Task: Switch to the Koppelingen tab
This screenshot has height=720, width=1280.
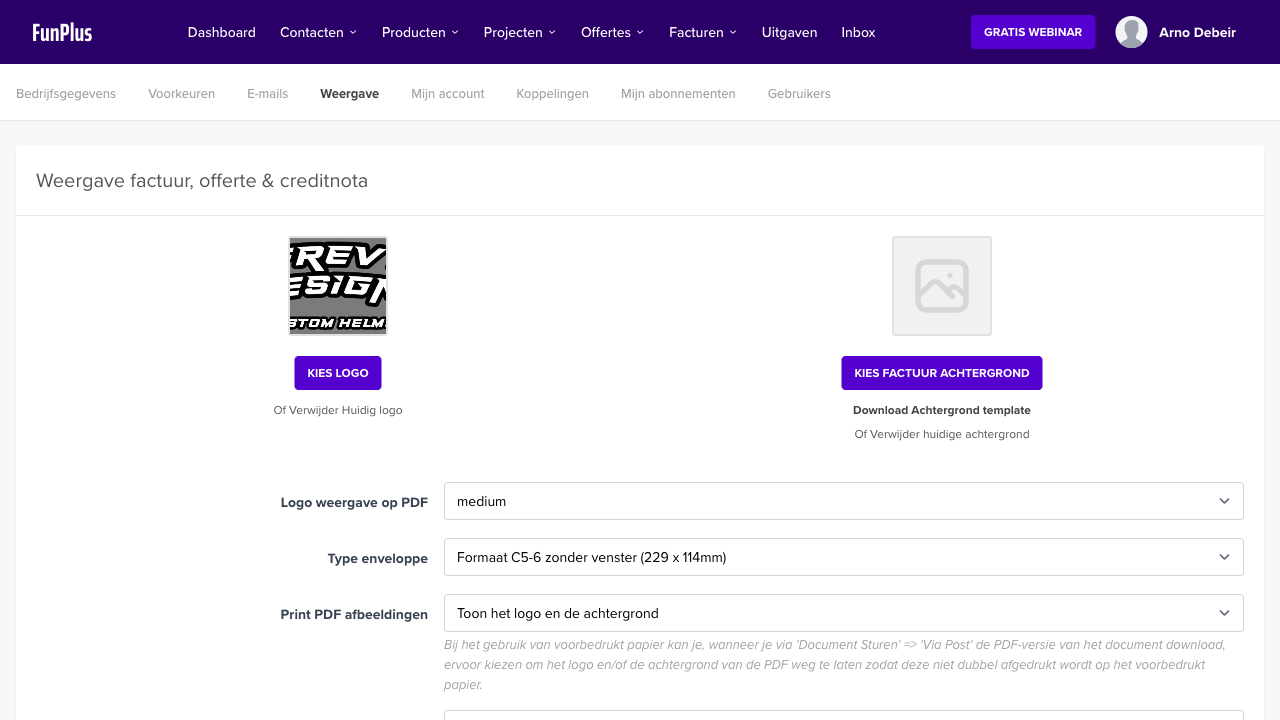Action: 552,93
